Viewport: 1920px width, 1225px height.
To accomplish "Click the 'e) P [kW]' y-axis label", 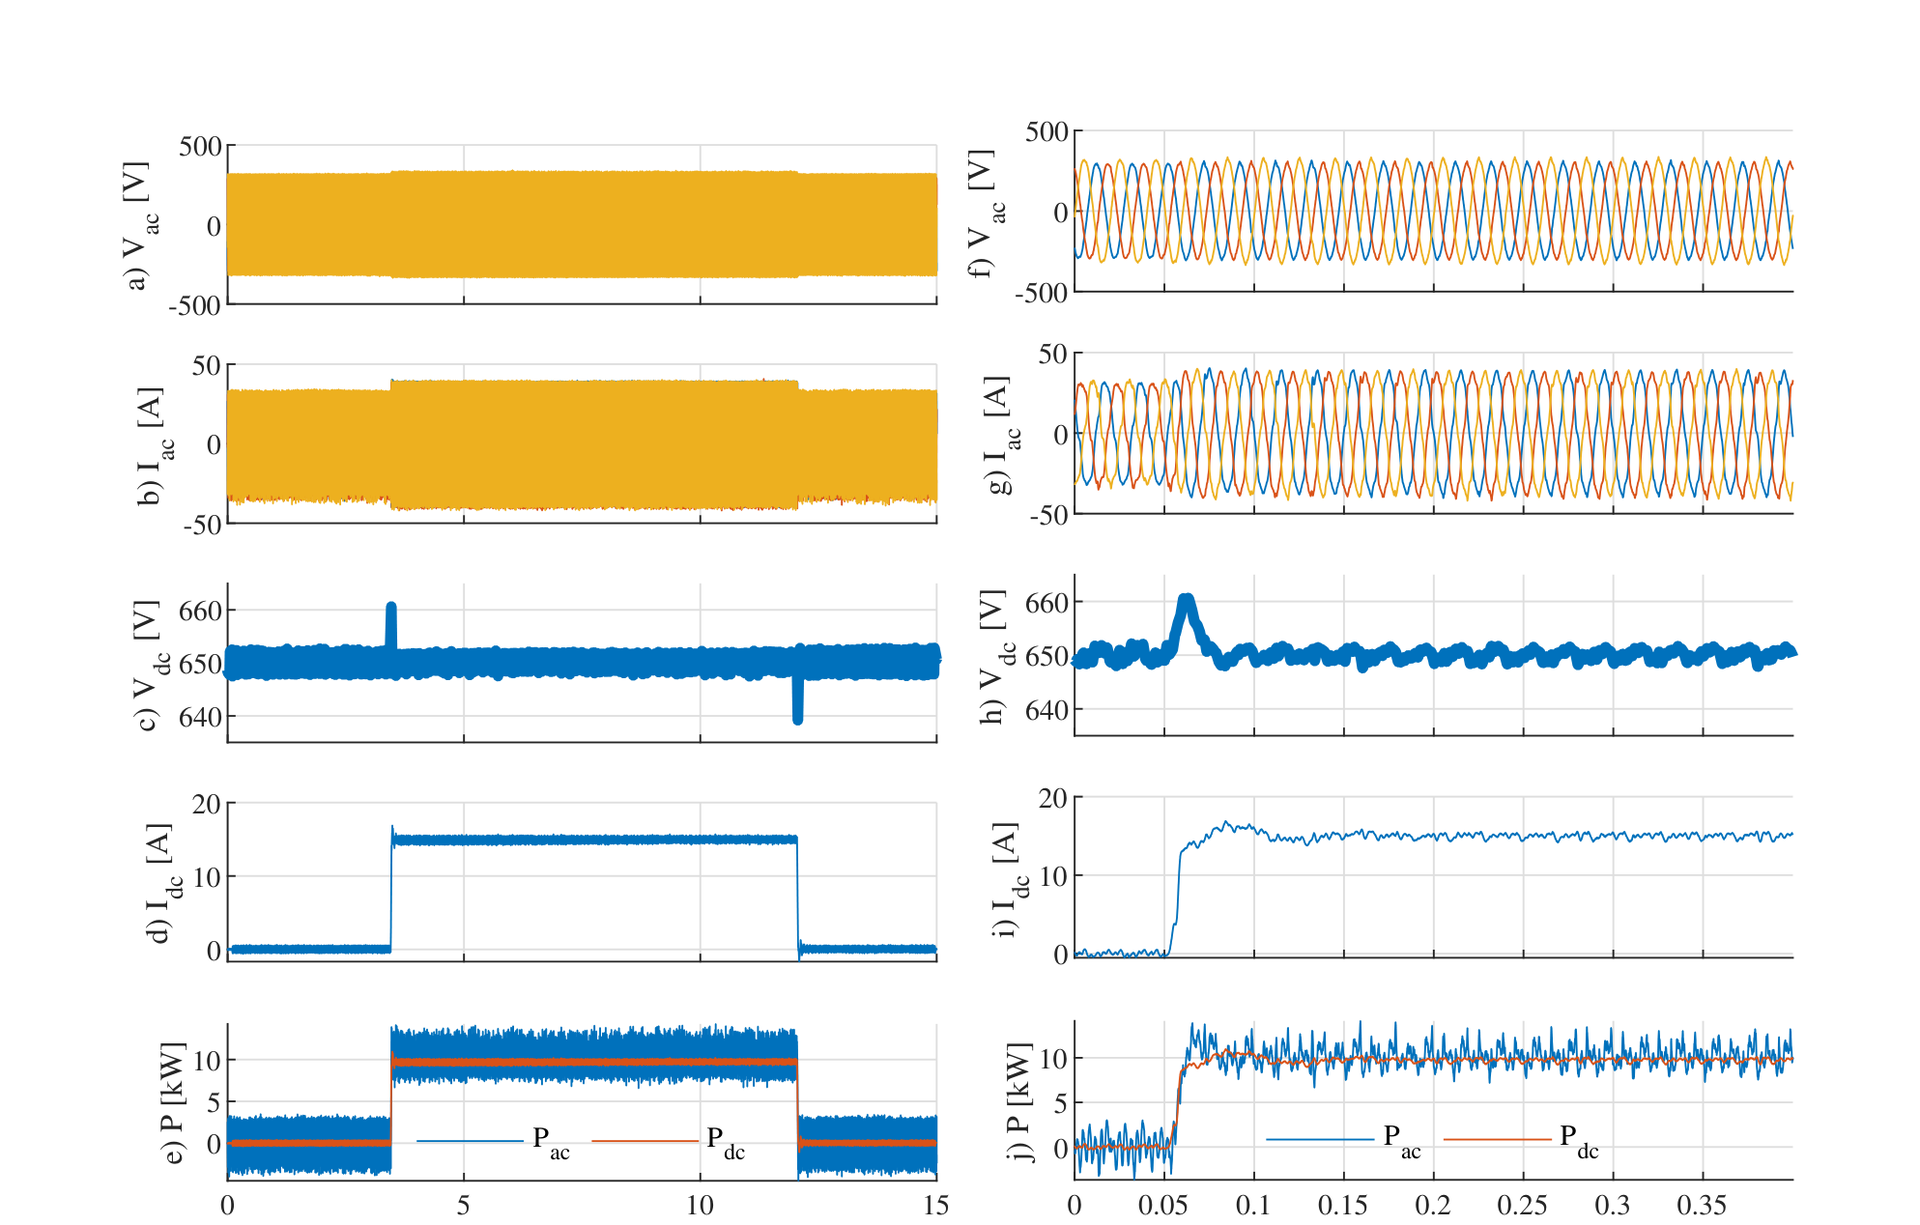I will pos(172,1103).
